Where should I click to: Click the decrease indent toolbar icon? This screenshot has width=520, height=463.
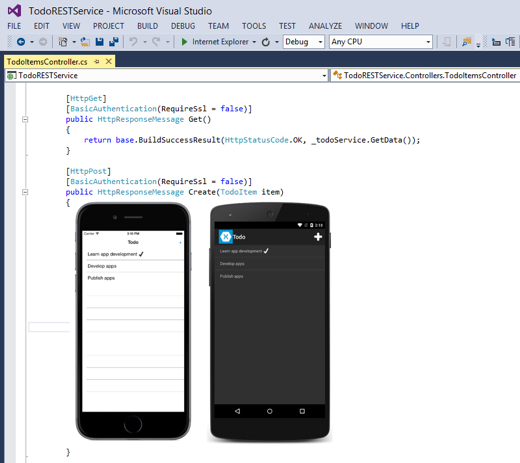click(496, 42)
